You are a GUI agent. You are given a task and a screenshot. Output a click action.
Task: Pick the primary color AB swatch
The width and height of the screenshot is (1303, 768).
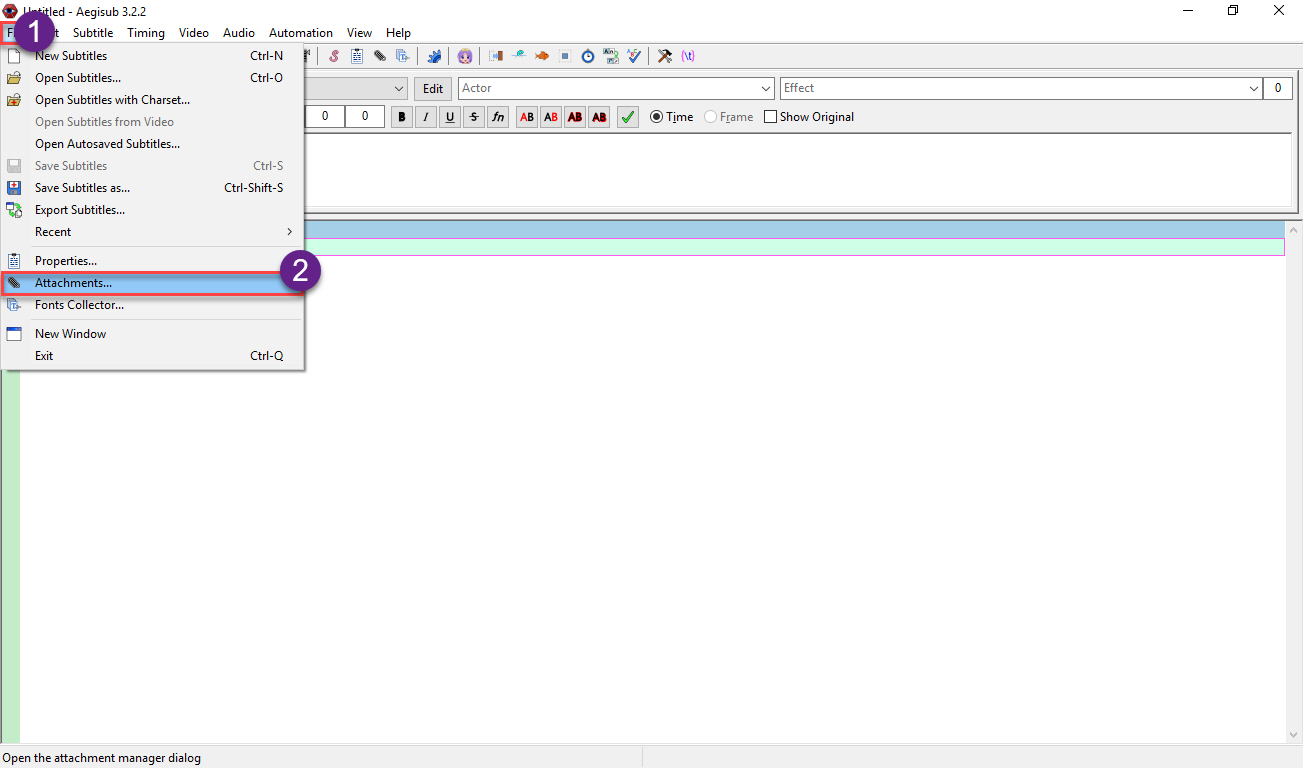click(527, 117)
